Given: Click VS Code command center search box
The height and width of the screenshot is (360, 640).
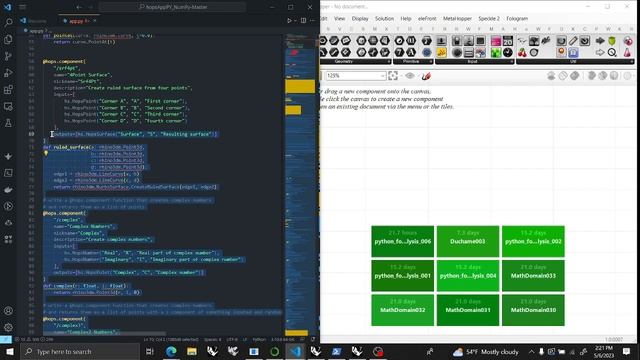Looking at the screenshot, I should pyautogui.click(x=173, y=7).
